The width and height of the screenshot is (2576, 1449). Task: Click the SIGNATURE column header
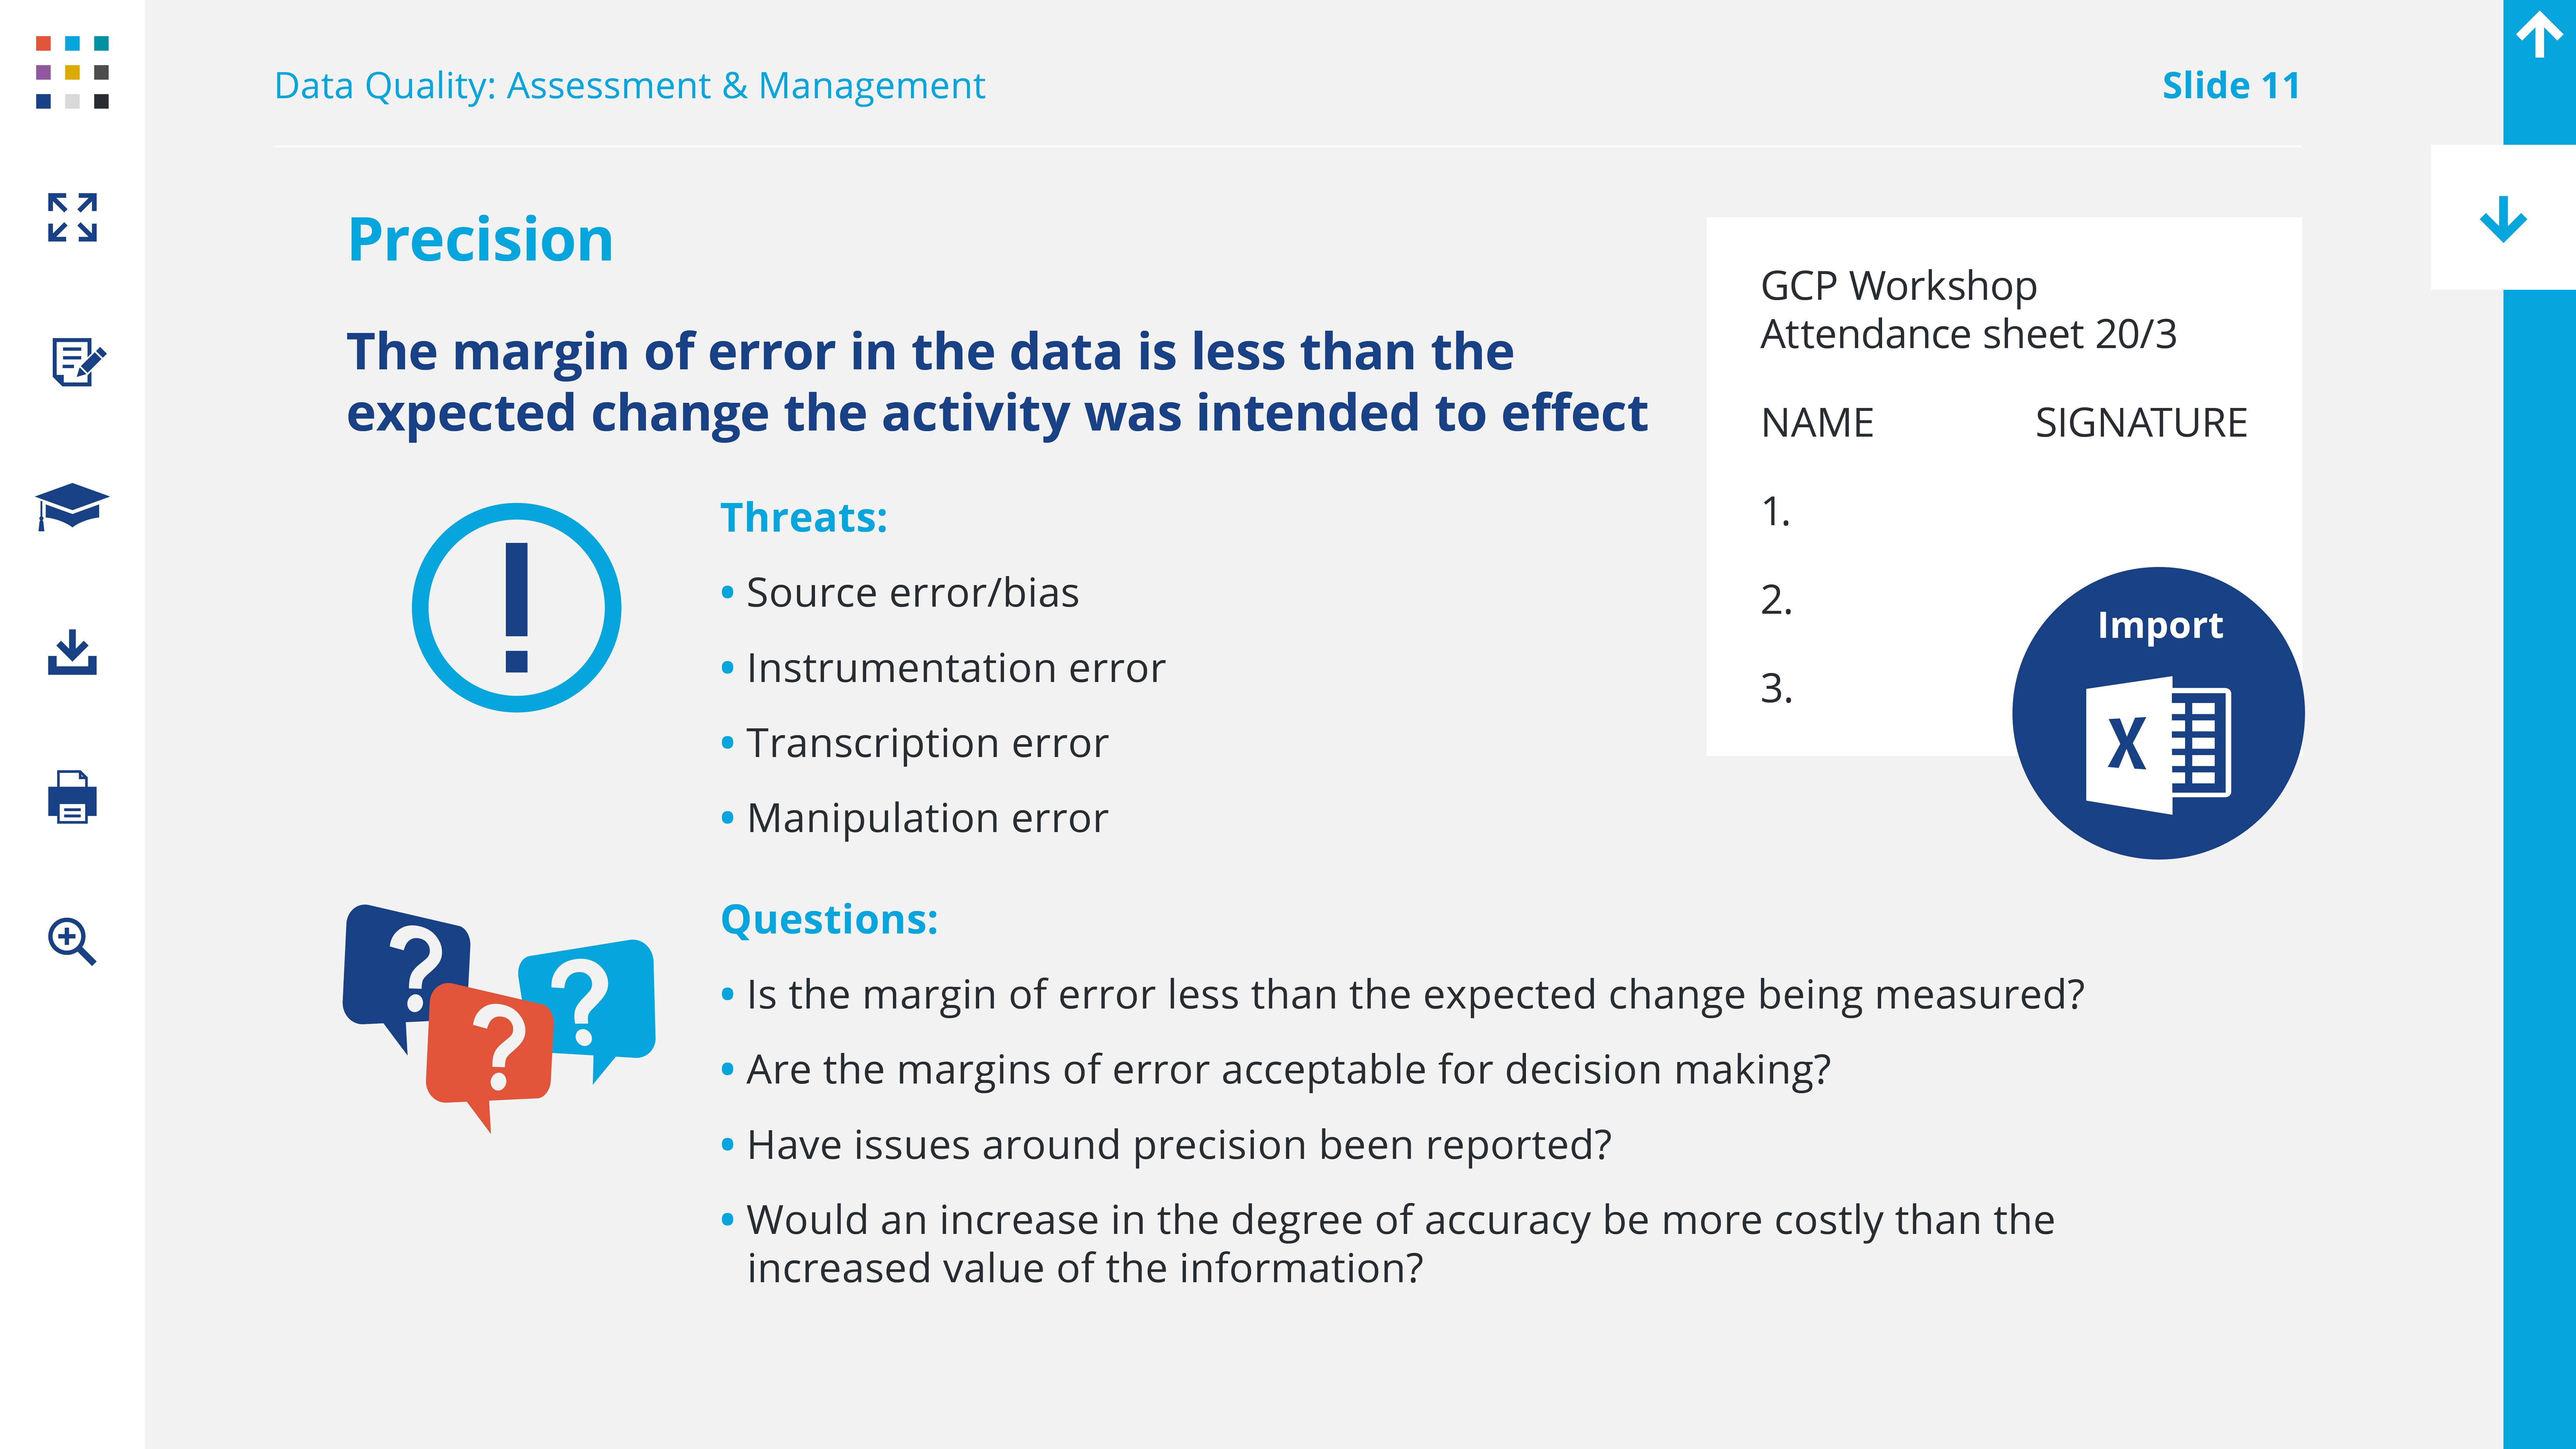tap(2140, 423)
